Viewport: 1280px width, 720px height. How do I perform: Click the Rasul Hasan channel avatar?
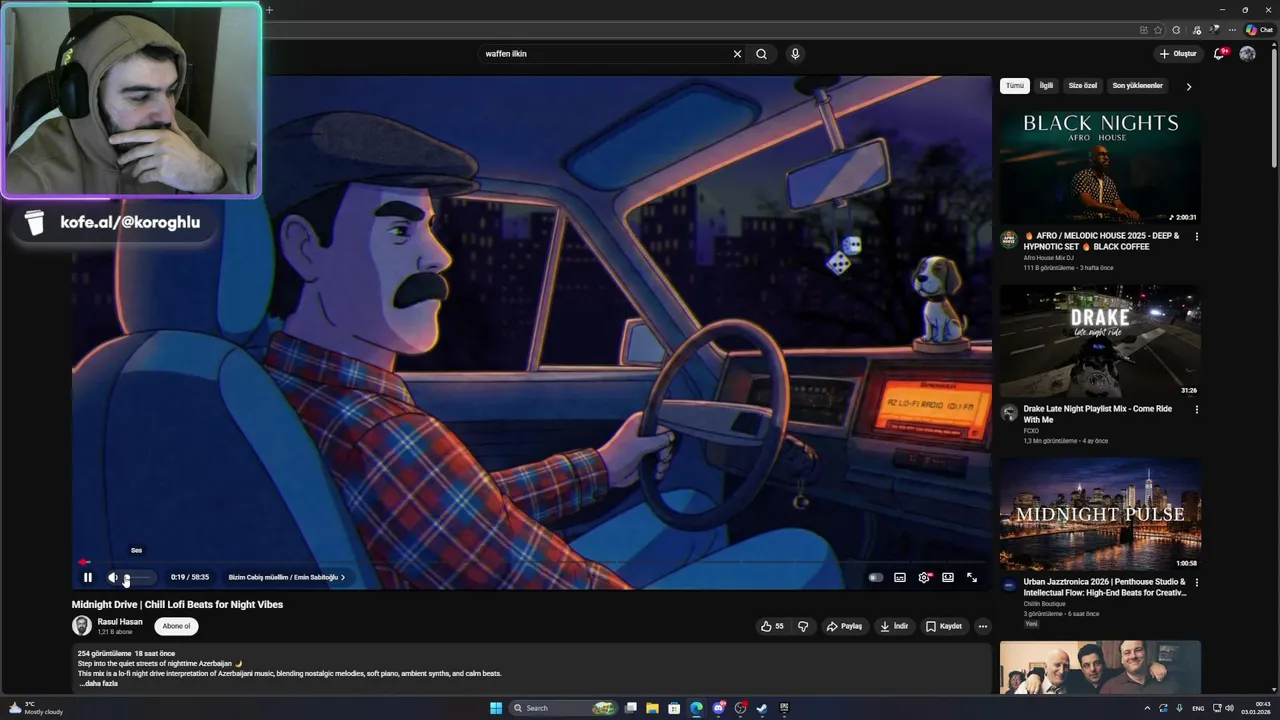(x=82, y=626)
